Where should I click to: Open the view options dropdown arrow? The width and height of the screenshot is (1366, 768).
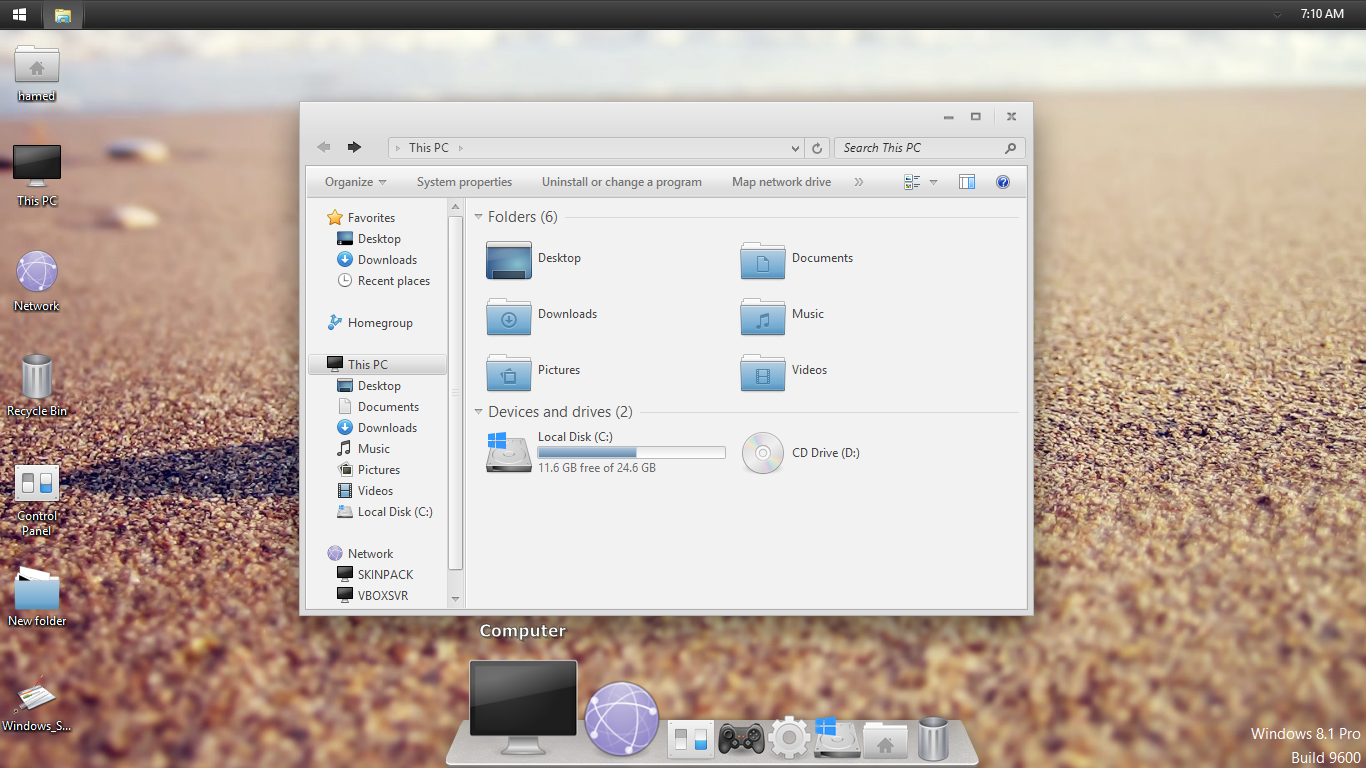pyautogui.click(x=933, y=182)
